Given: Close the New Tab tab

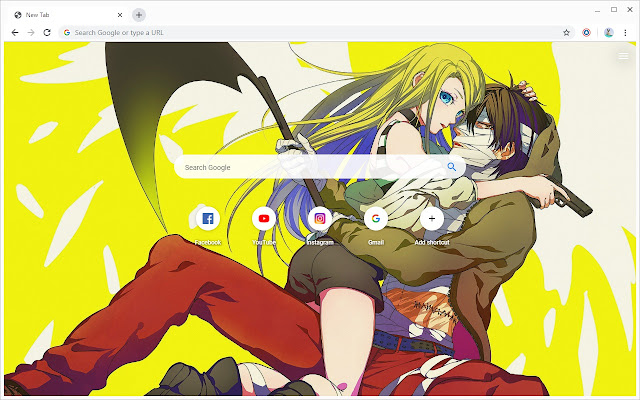Looking at the screenshot, I should (x=120, y=15).
